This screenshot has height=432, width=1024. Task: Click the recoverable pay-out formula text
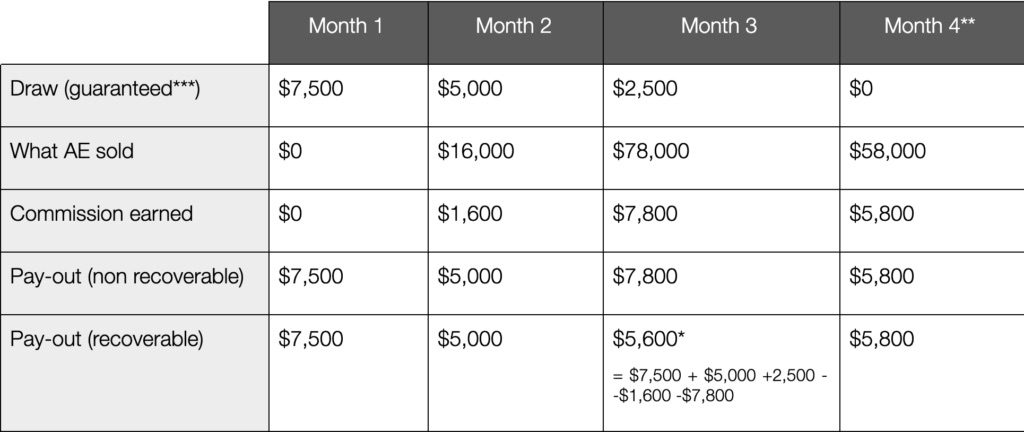point(719,385)
